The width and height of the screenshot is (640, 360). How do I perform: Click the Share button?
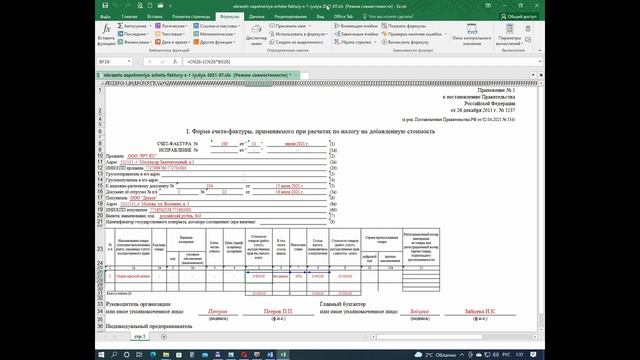[519, 17]
